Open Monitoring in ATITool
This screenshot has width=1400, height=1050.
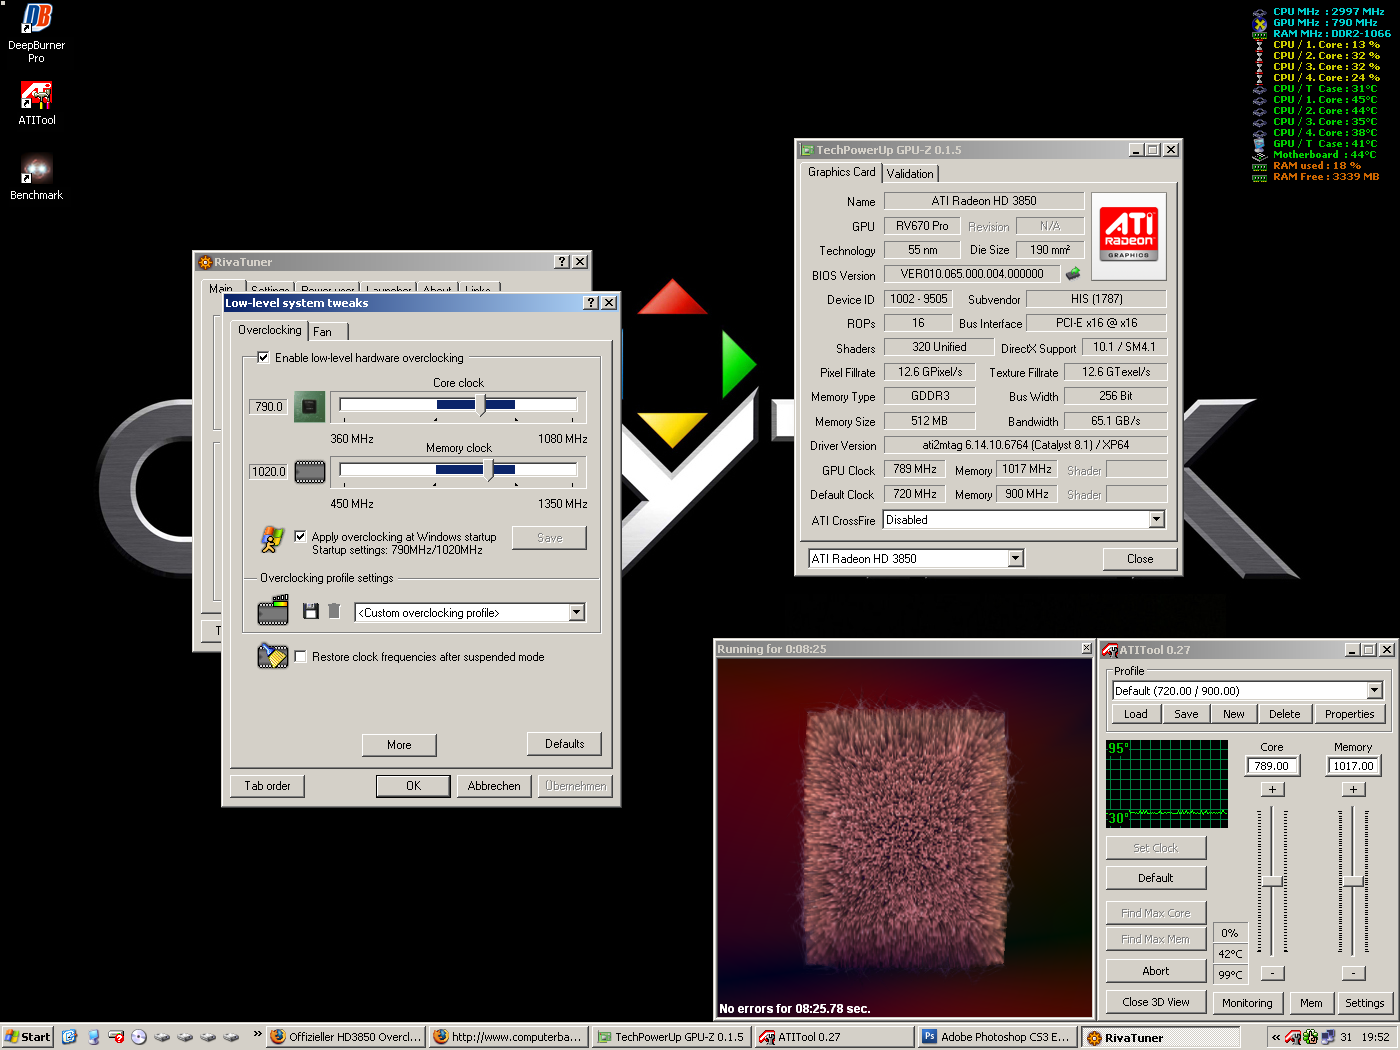pyautogui.click(x=1247, y=1003)
